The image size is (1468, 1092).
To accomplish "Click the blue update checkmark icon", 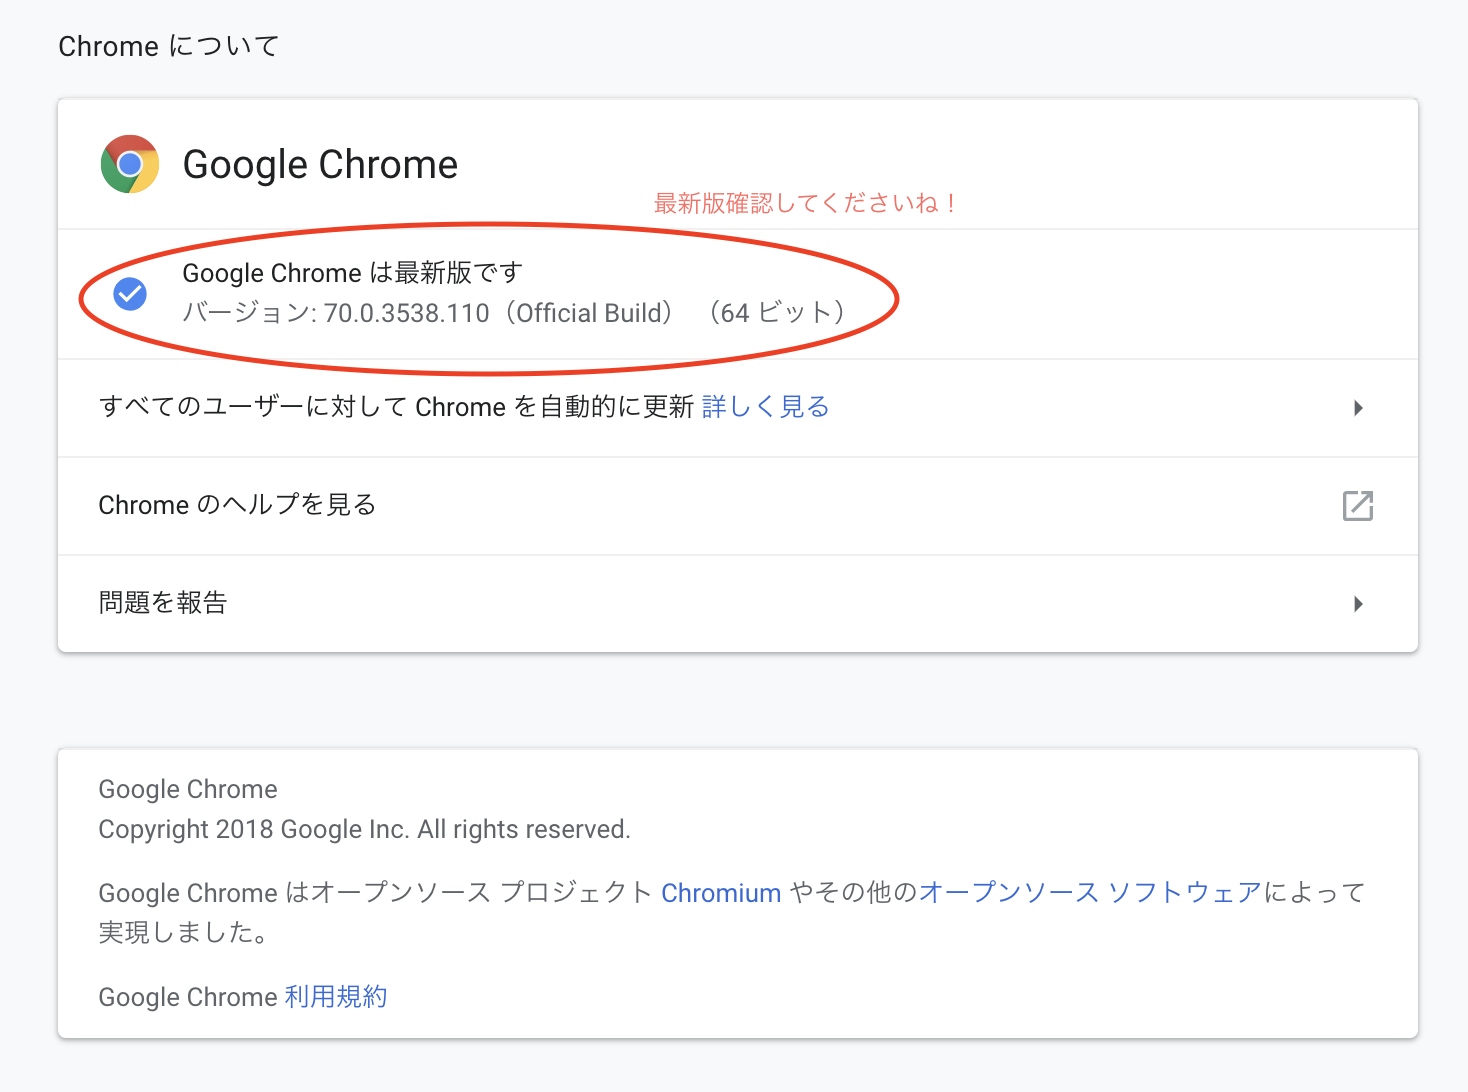I will 130,294.
